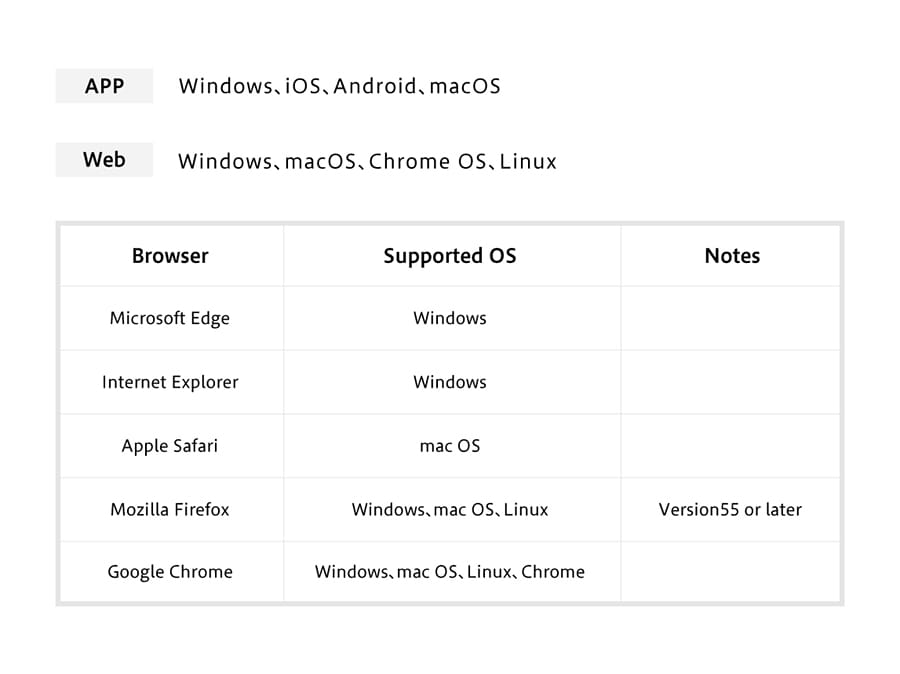Image resolution: width=900 pixels, height=674 pixels.
Task: Select the Web platforms text line
Action: tap(367, 161)
